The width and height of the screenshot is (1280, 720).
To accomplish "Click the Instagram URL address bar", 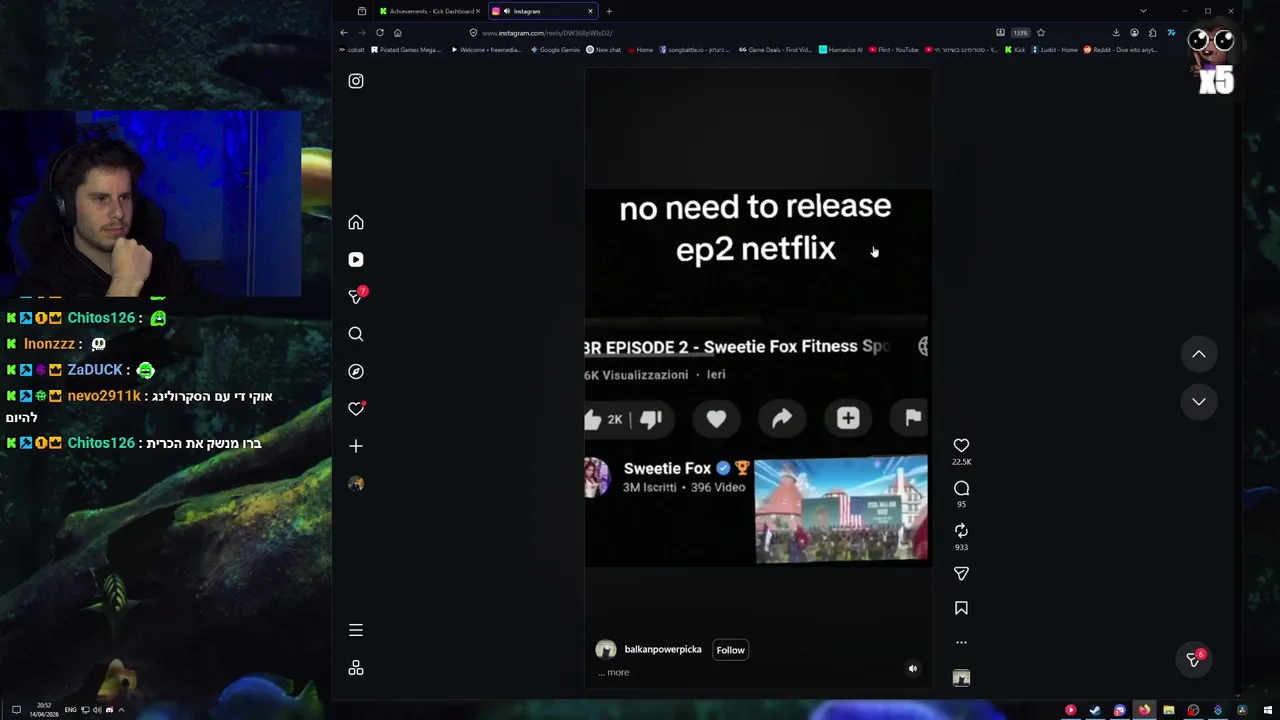I will [x=730, y=33].
